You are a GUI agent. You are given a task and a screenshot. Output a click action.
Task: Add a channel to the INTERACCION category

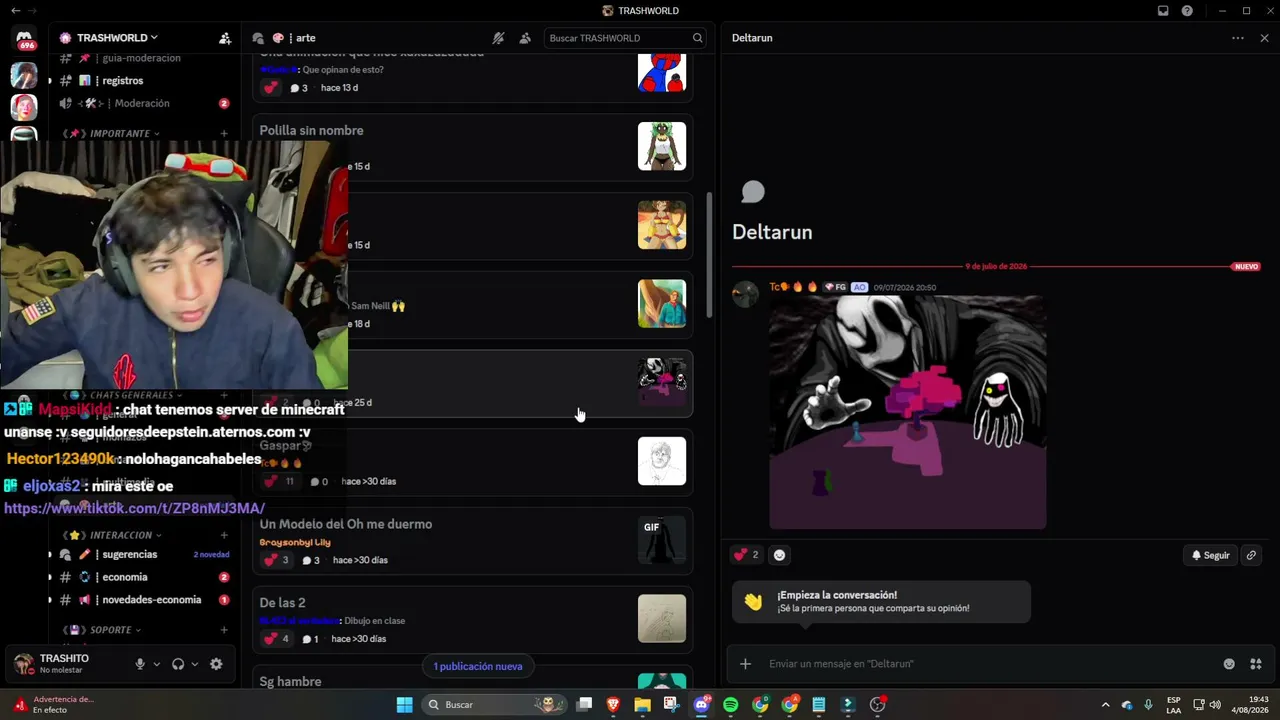[x=224, y=536]
